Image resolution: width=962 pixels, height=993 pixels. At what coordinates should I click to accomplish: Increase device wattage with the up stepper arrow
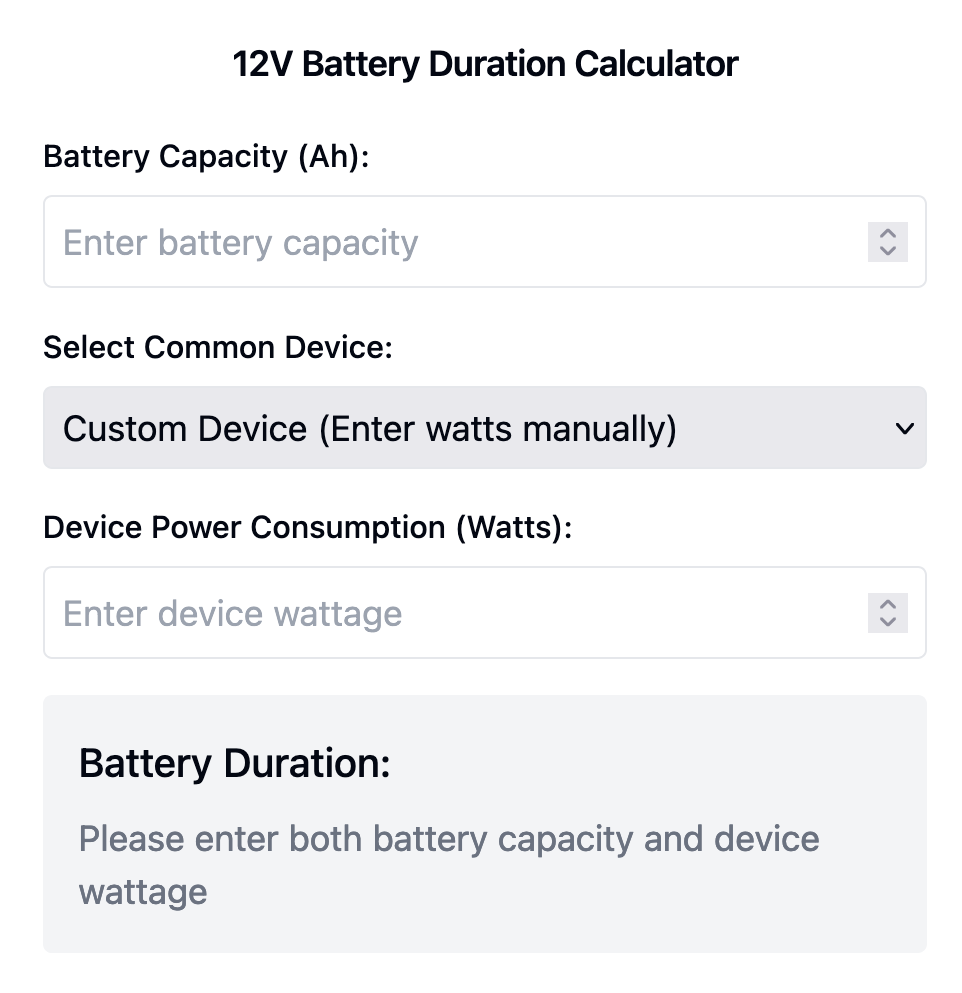point(887,603)
